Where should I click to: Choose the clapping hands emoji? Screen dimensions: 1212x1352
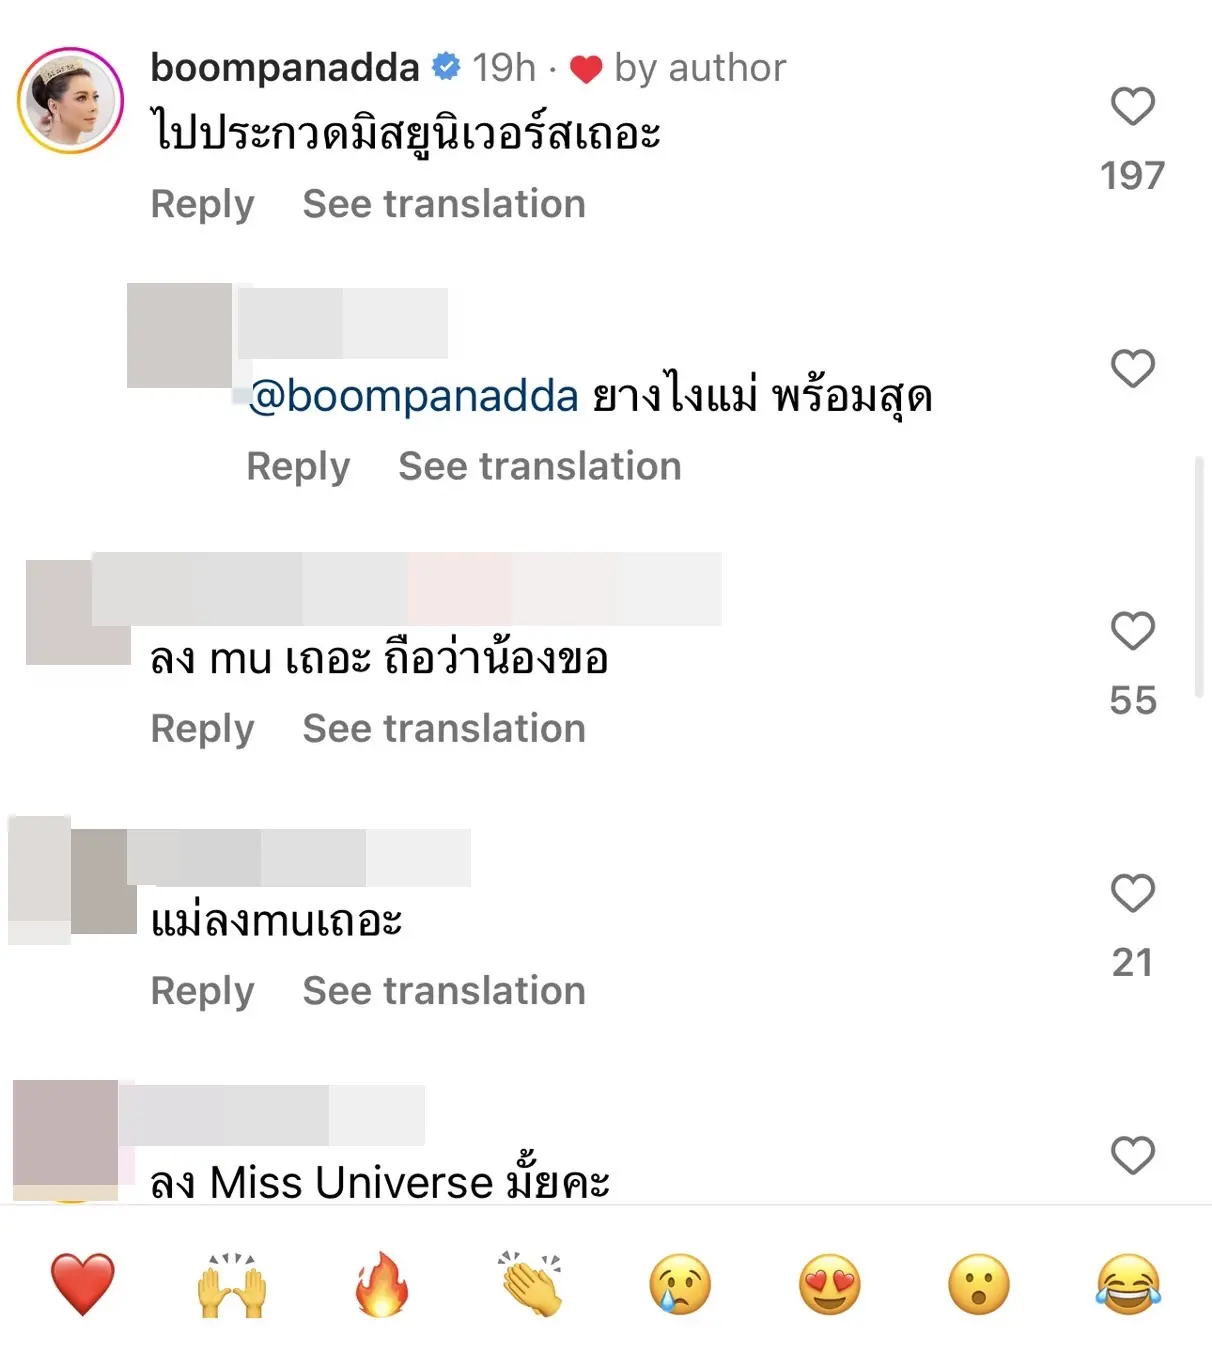(531, 1284)
